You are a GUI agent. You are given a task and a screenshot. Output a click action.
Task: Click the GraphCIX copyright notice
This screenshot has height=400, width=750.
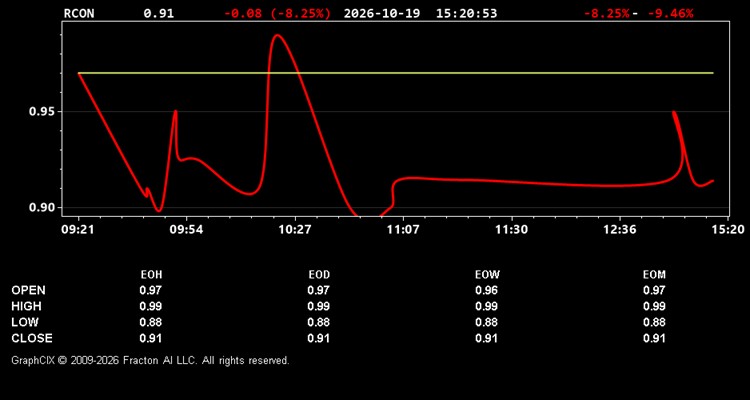click(x=150, y=360)
